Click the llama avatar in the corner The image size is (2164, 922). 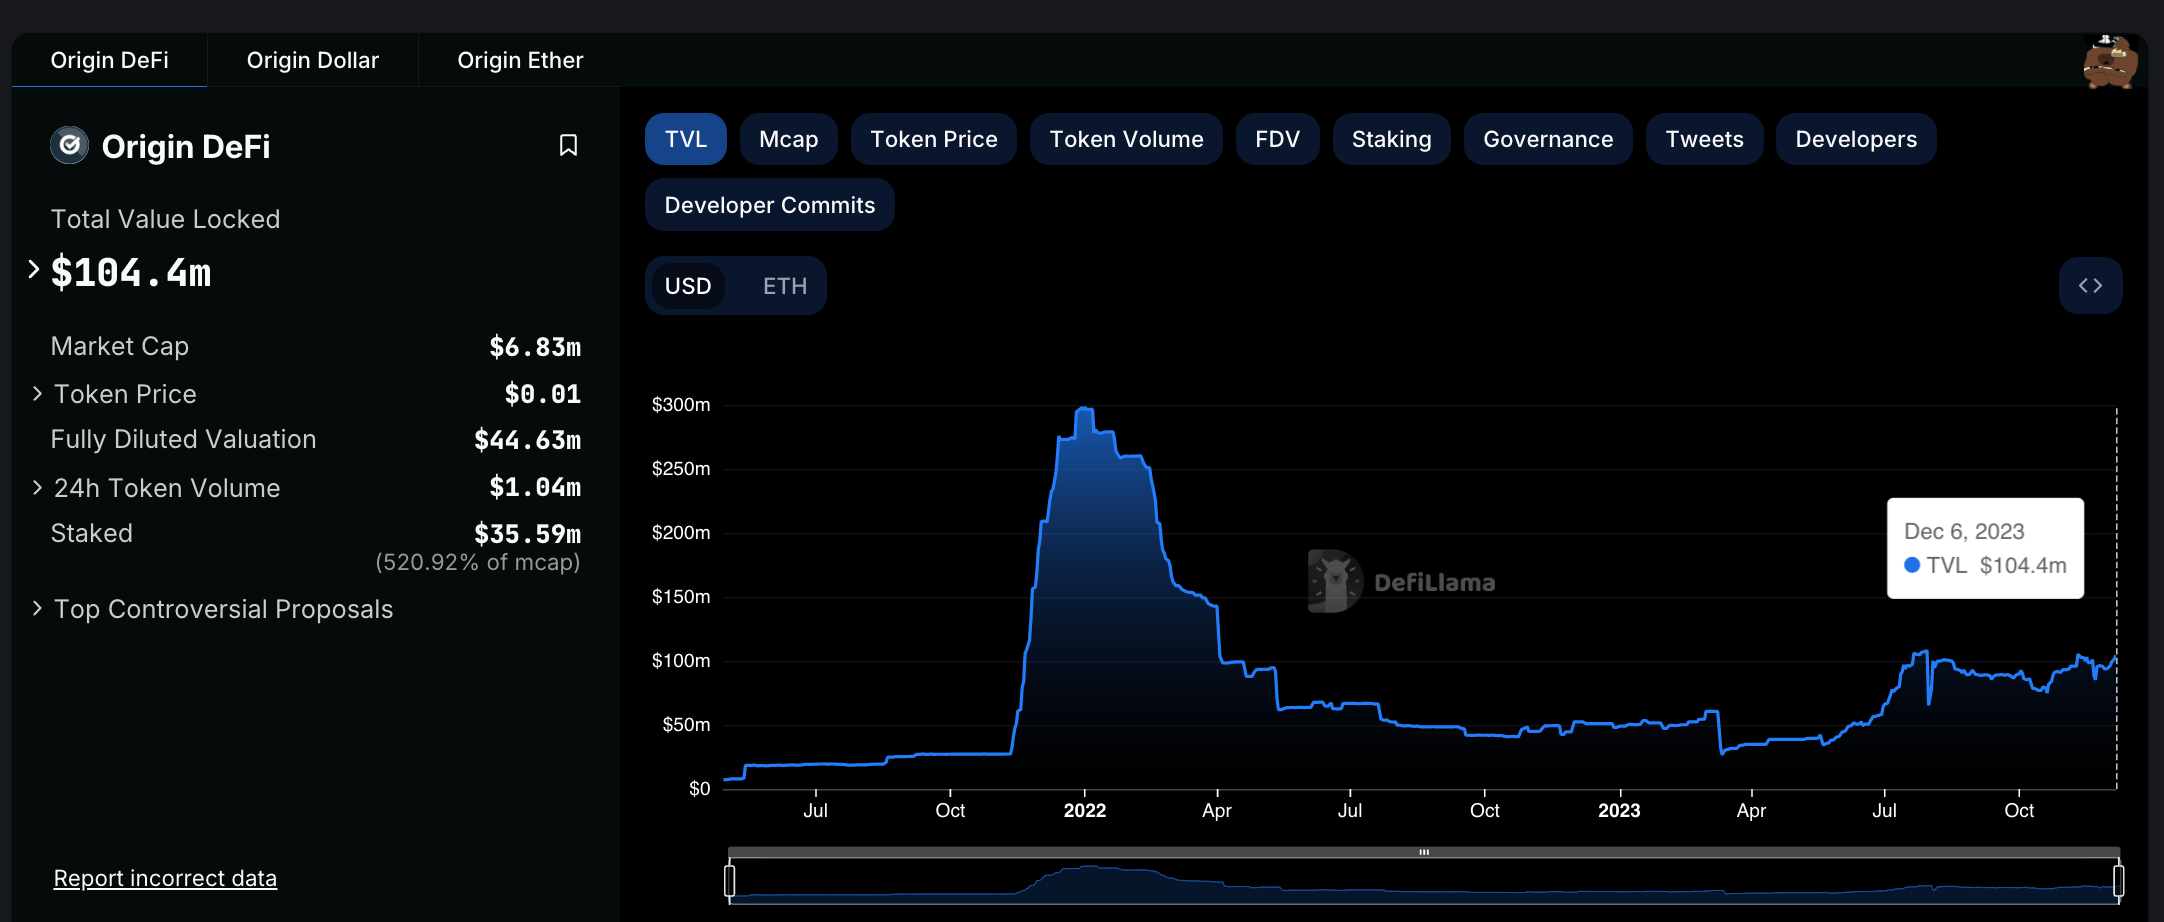(2110, 62)
